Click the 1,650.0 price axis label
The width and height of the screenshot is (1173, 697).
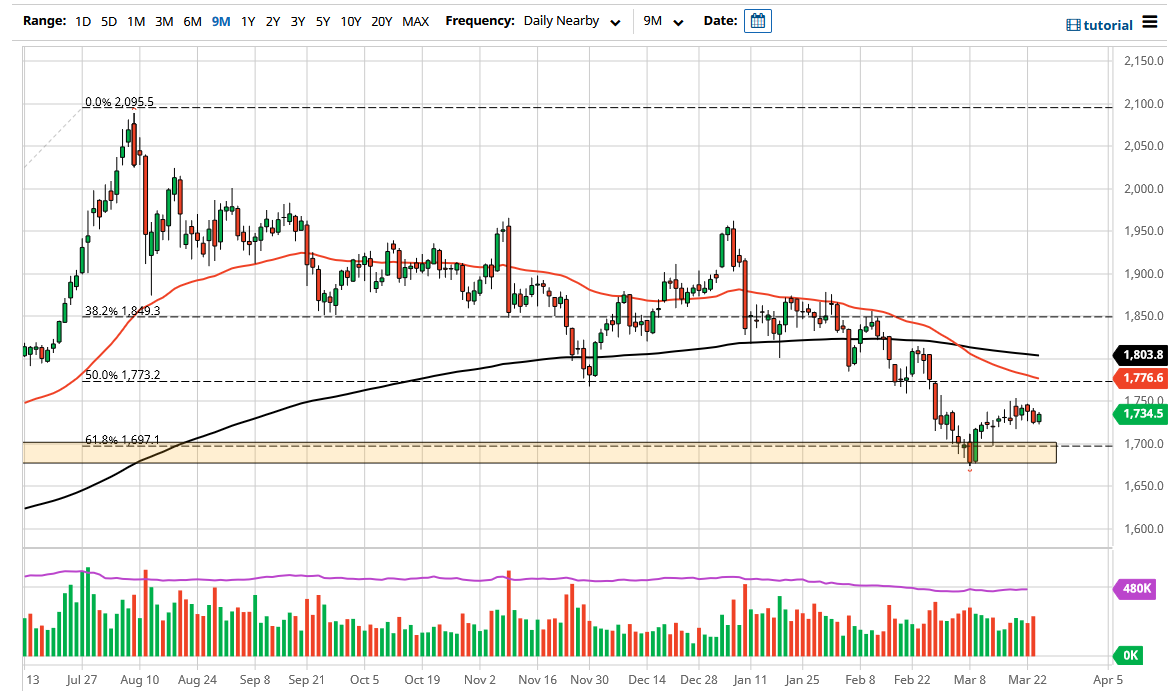pyautogui.click(x=1144, y=486)
